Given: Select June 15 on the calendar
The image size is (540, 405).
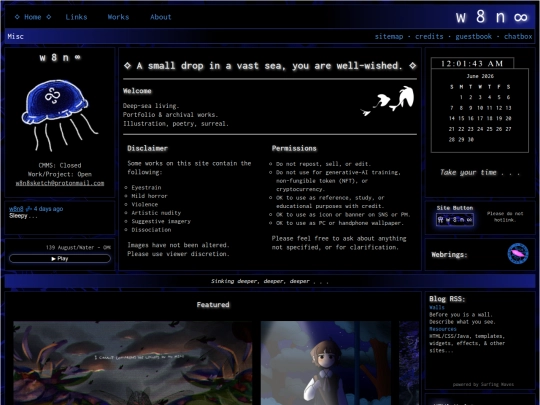Looking at the screenshot, I should click(461, 118).
